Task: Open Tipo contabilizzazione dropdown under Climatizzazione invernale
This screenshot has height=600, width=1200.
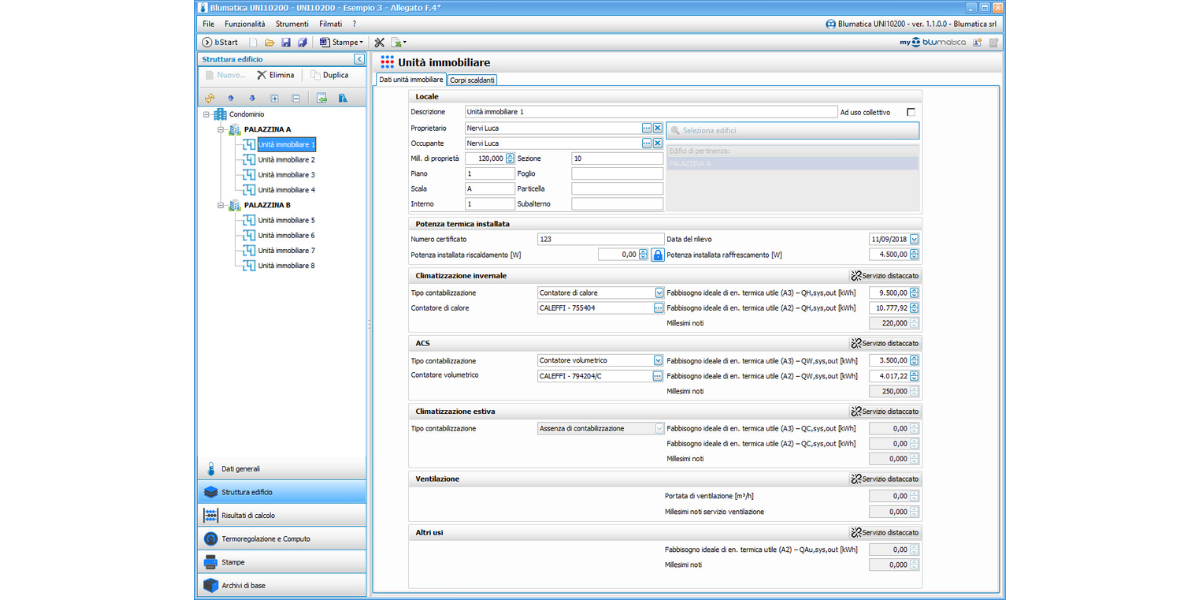Action: (659, 293)
